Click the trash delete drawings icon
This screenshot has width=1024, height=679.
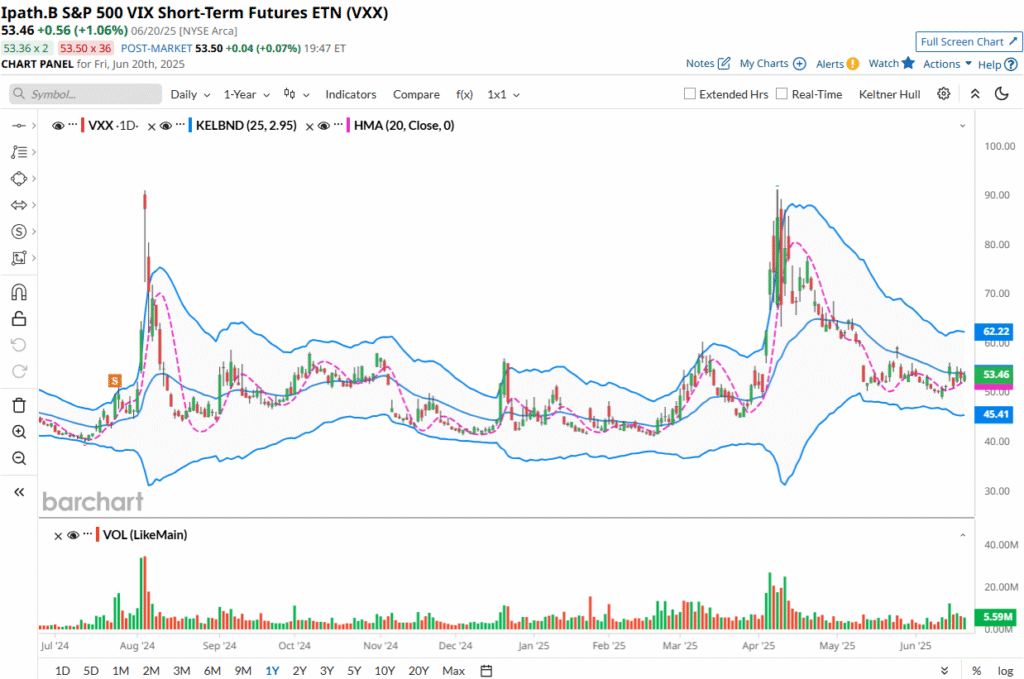(x=18, y=405)
